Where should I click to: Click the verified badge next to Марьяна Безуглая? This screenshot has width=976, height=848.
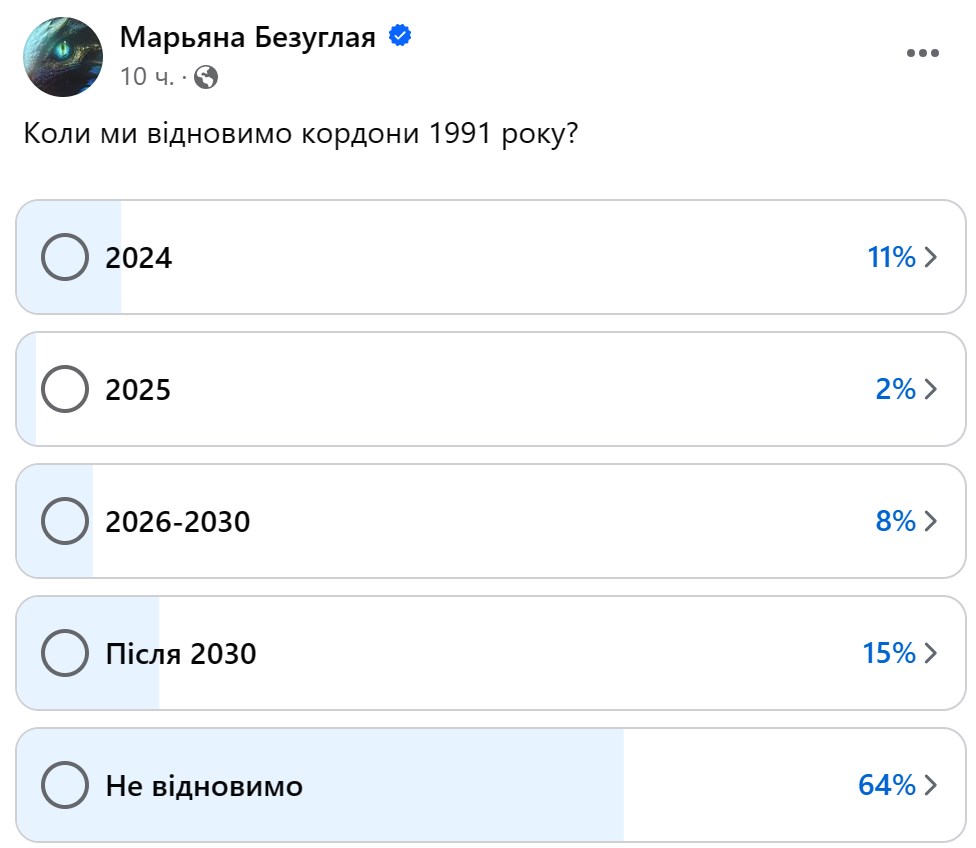(x=400, y=34)
